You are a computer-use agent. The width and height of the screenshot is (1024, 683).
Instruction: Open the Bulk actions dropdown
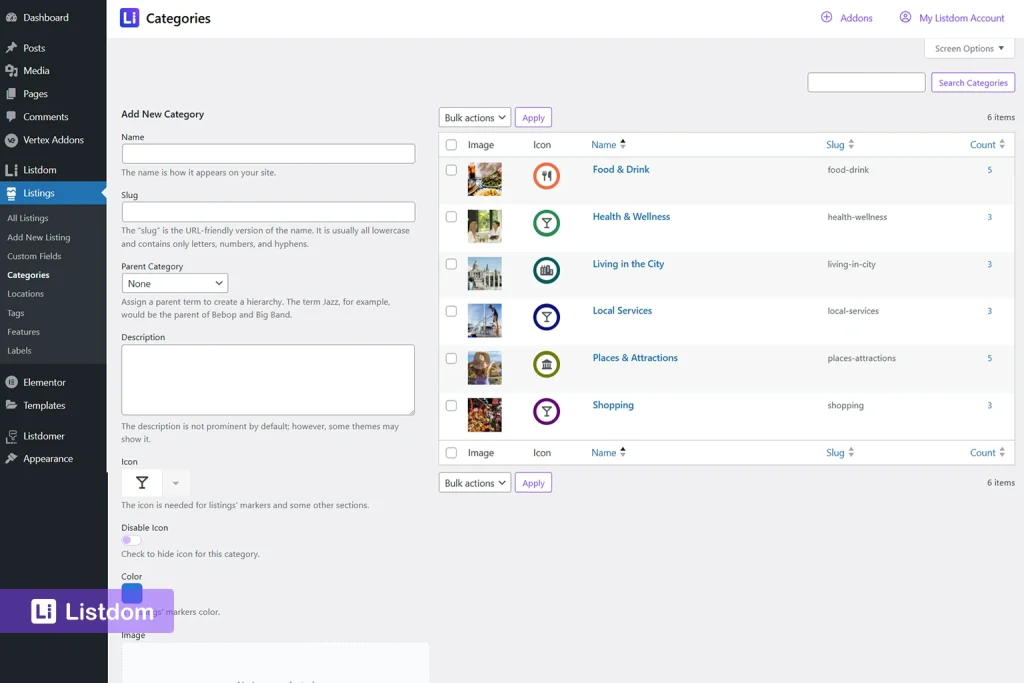click(474, 117)
